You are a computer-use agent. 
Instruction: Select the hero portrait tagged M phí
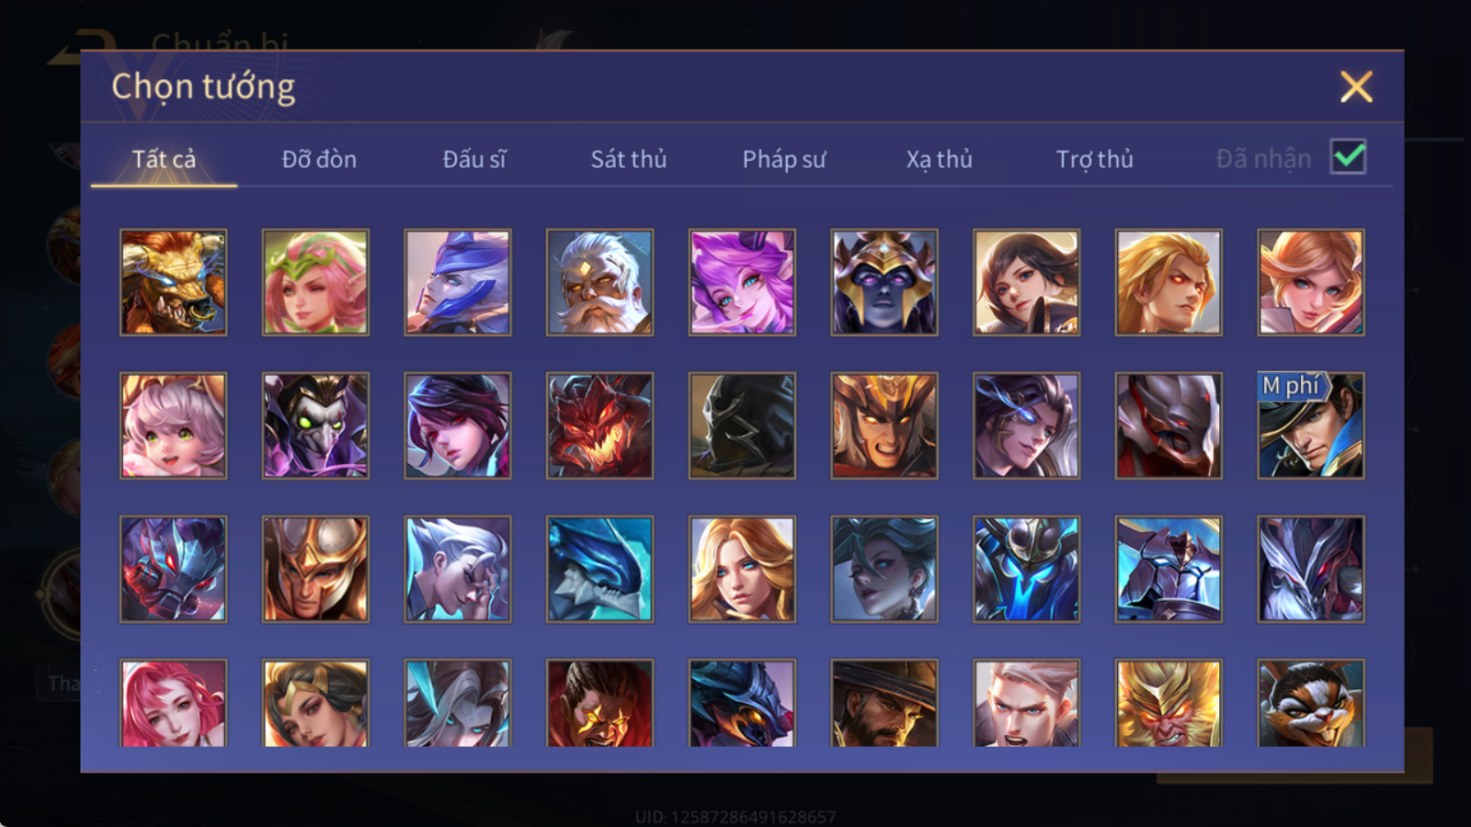(1311, 426)
